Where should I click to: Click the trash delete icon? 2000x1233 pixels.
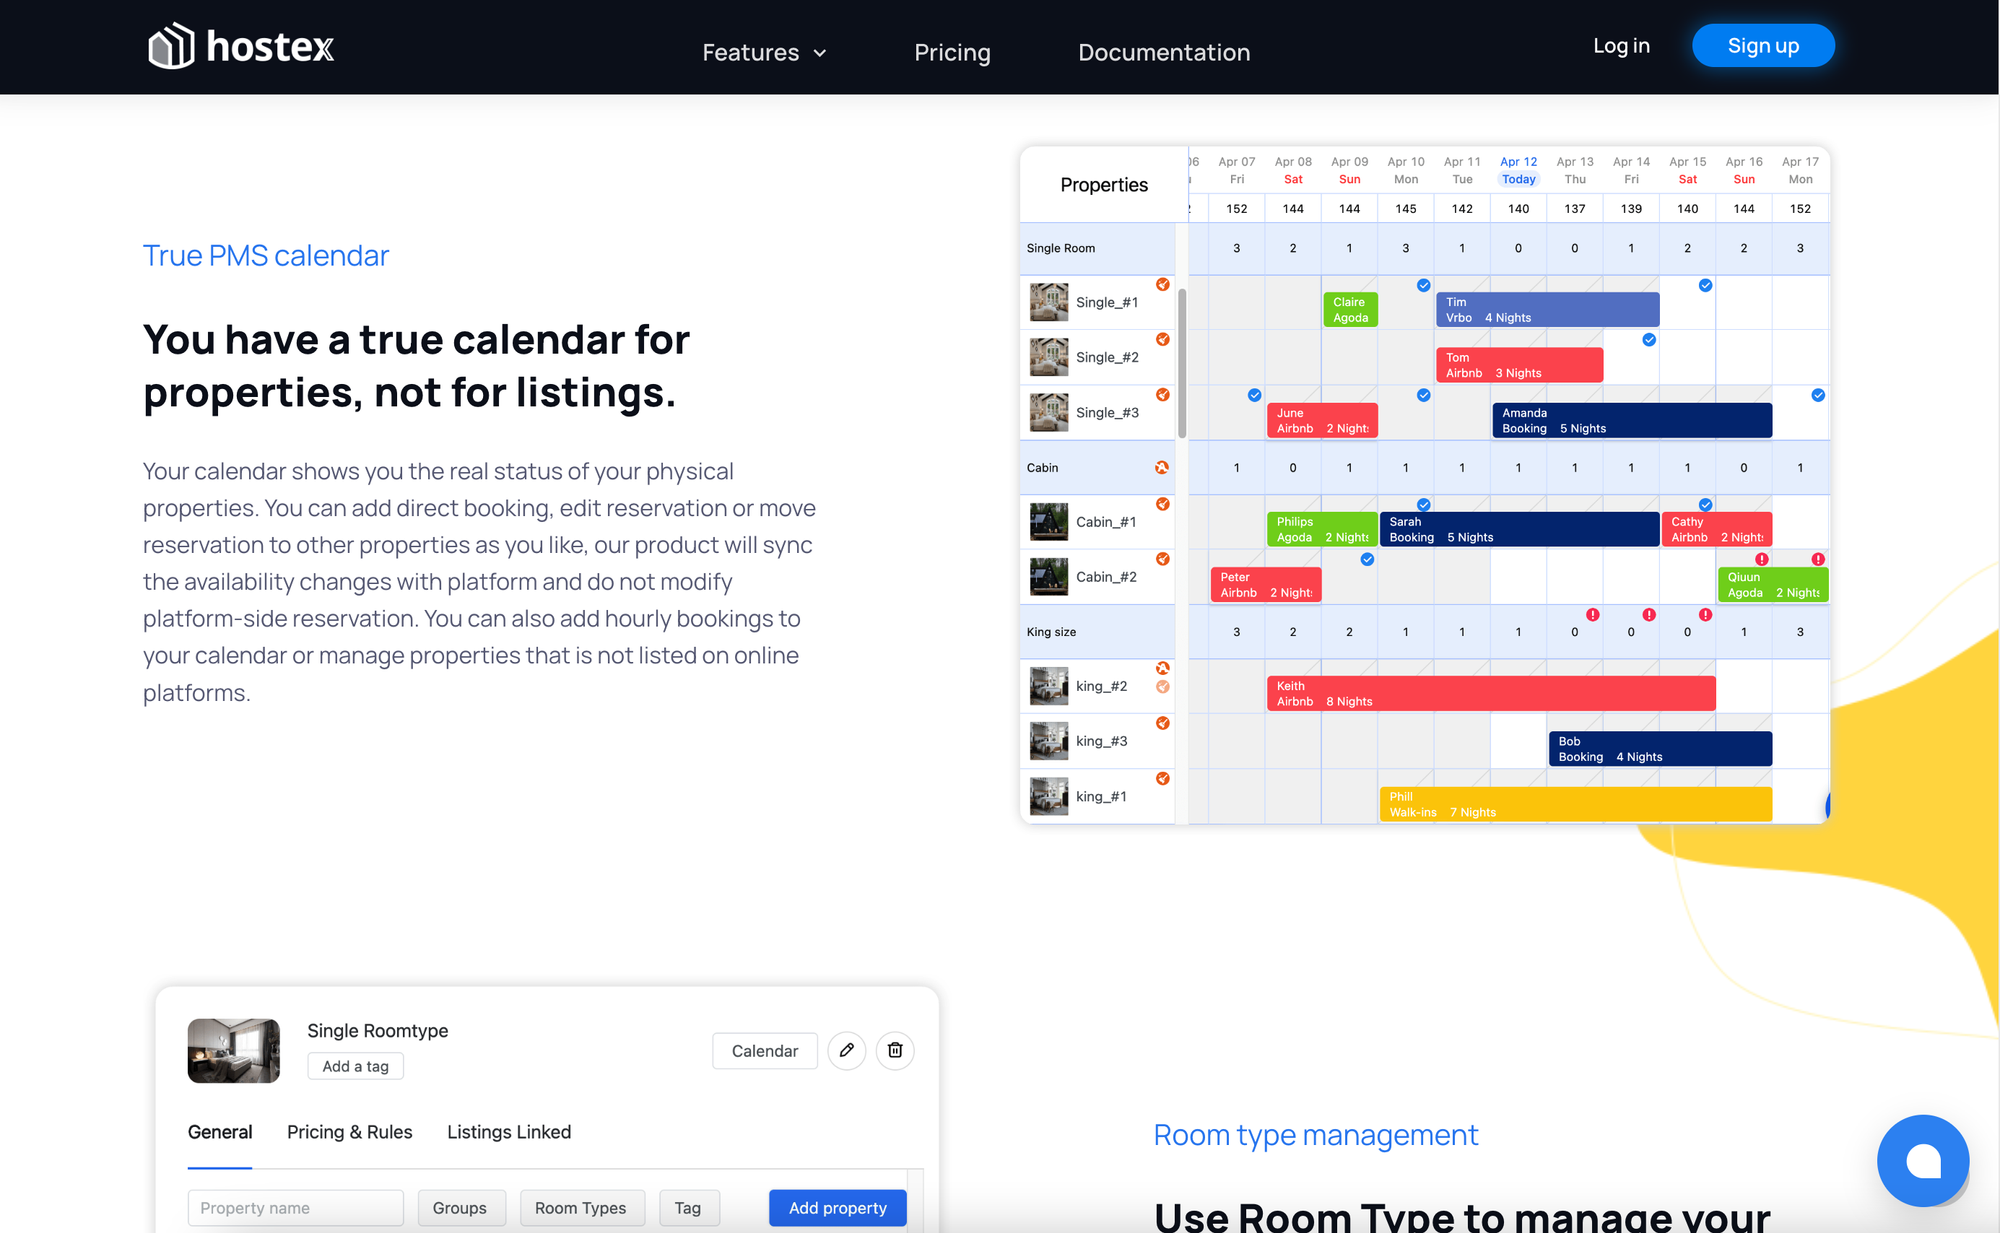click(x=895, y=1050)
